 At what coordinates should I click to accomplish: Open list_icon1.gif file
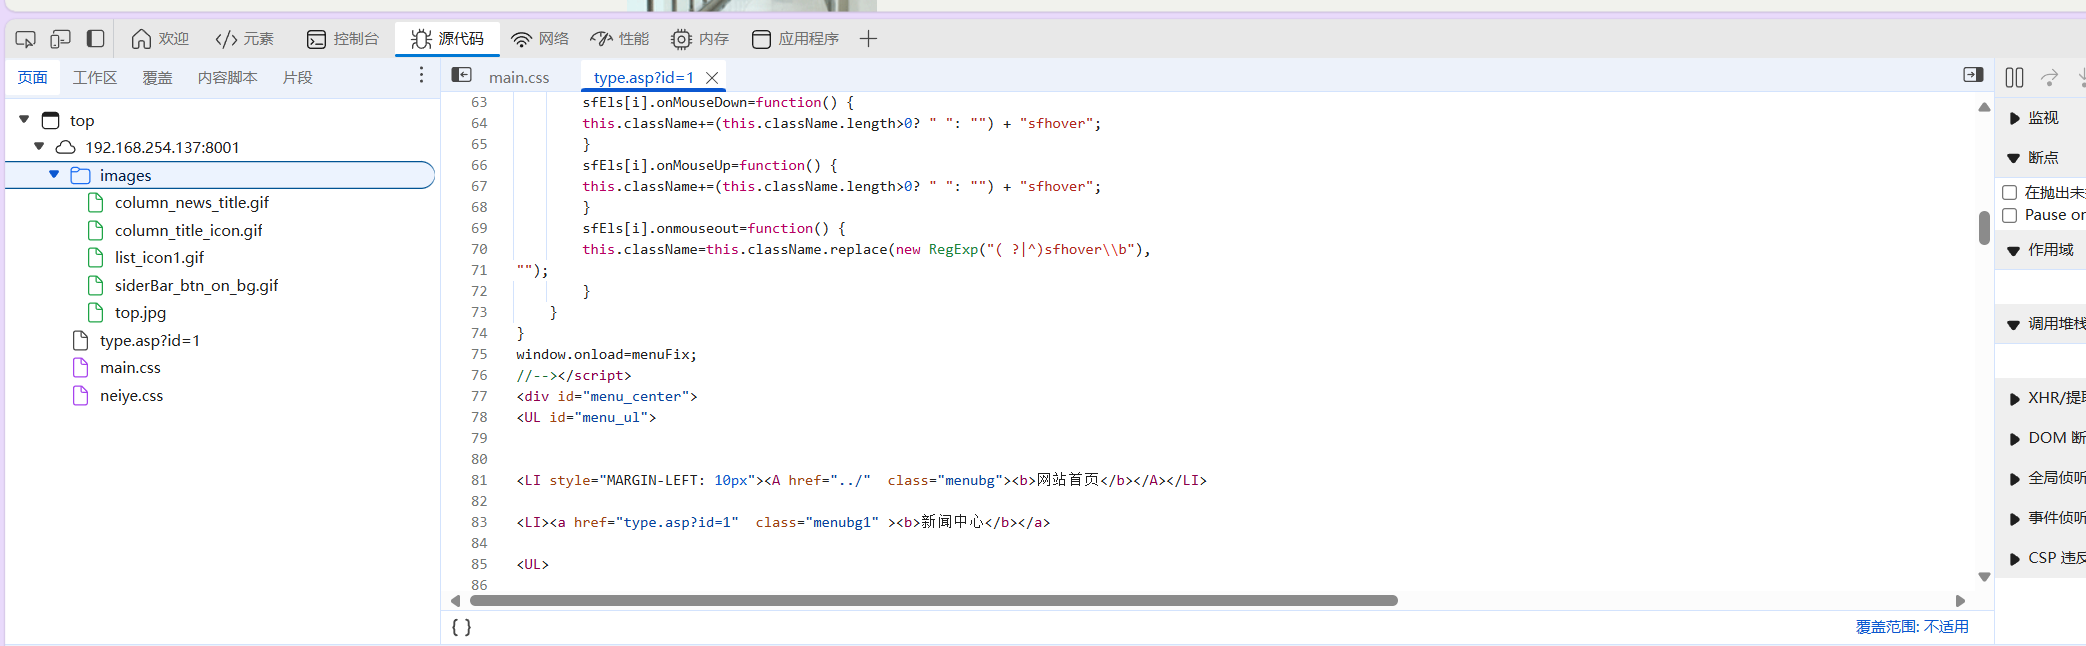coord(159,257)
